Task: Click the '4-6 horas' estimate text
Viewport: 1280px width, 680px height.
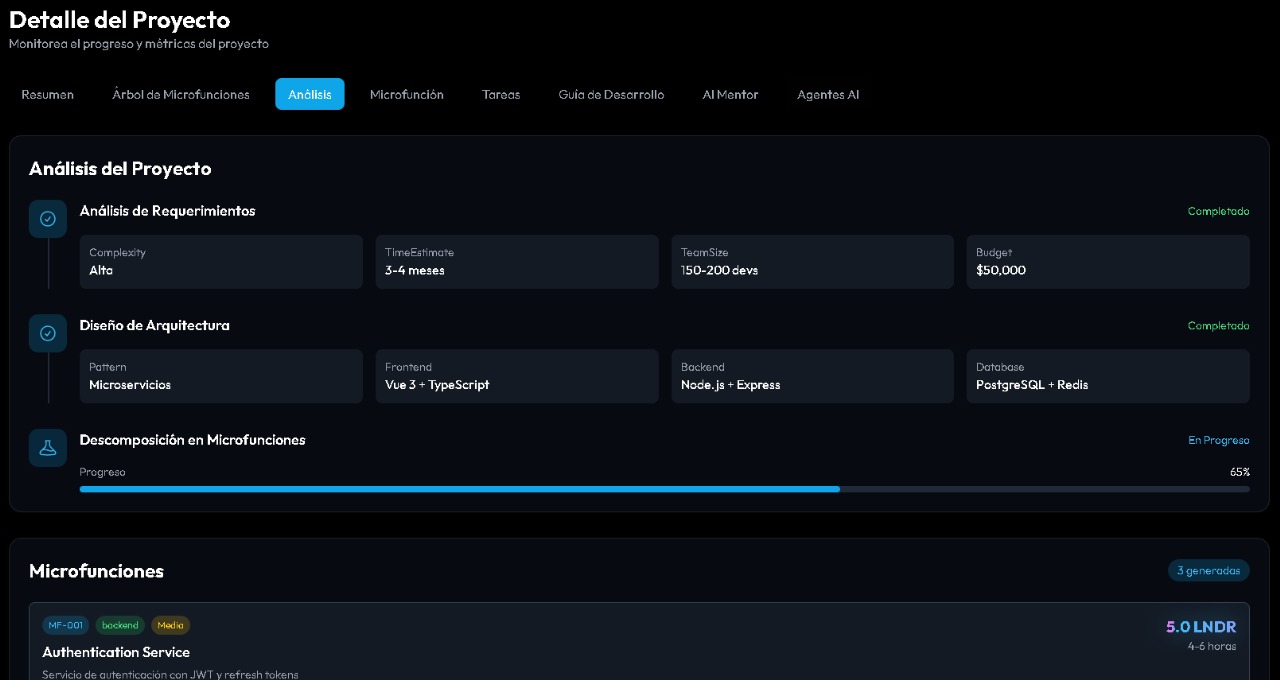Action: pos(1212,646)
